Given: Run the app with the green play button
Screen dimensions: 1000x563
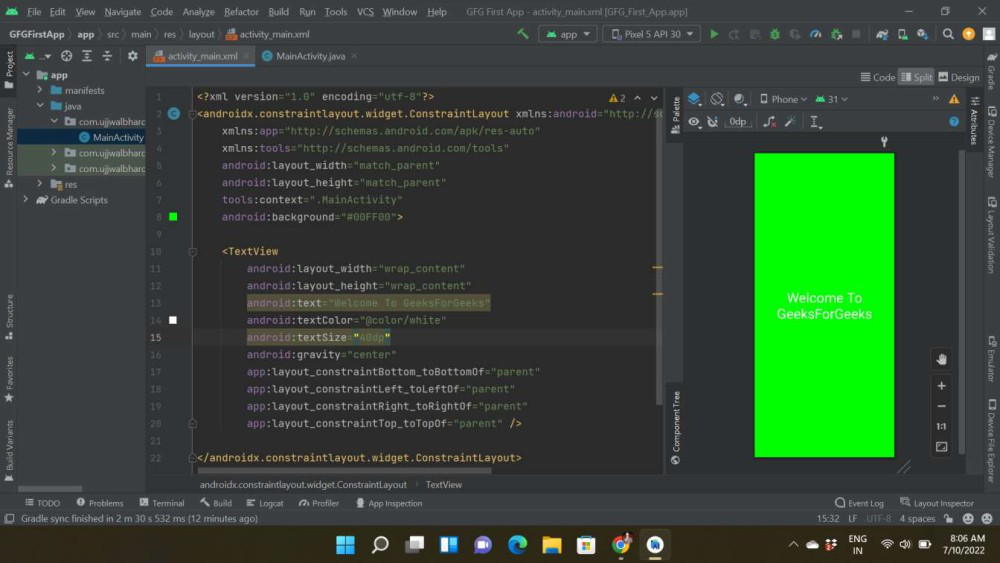Looking at the screenshot, I should [x=714, y=34].
